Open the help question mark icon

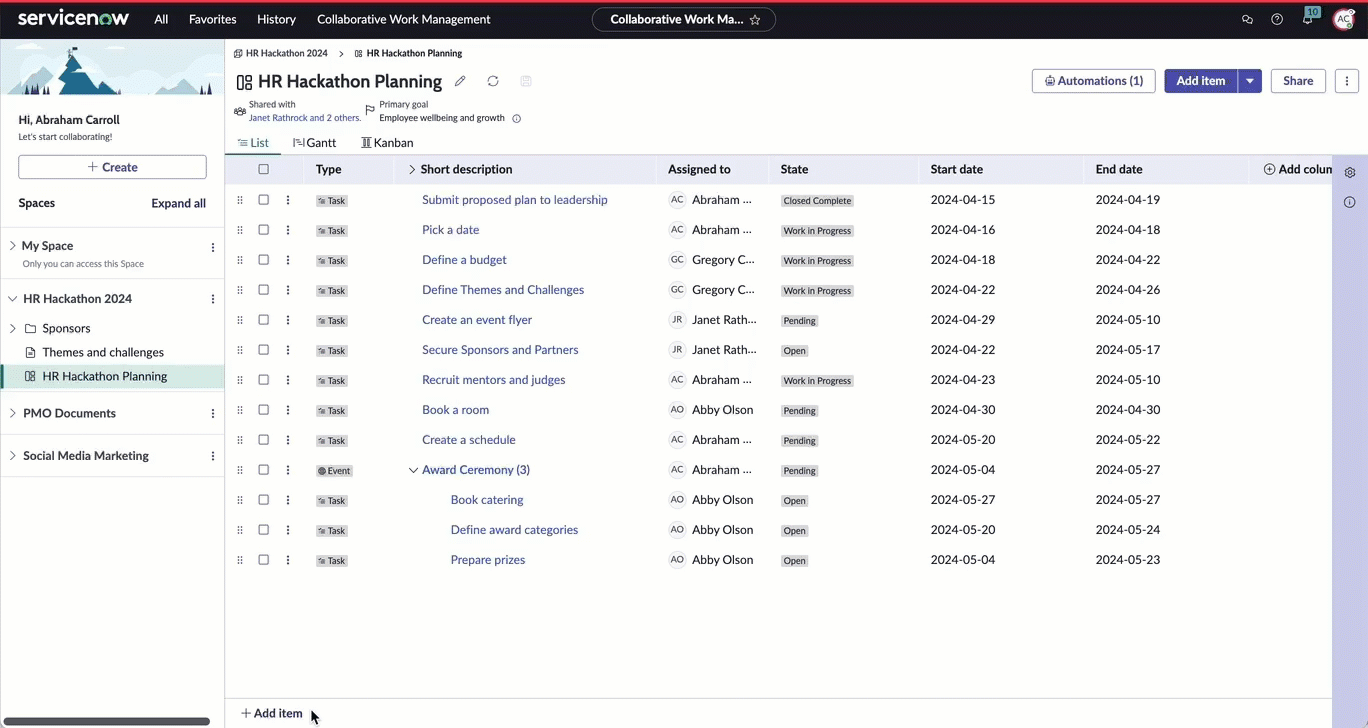pos(1277,19)
